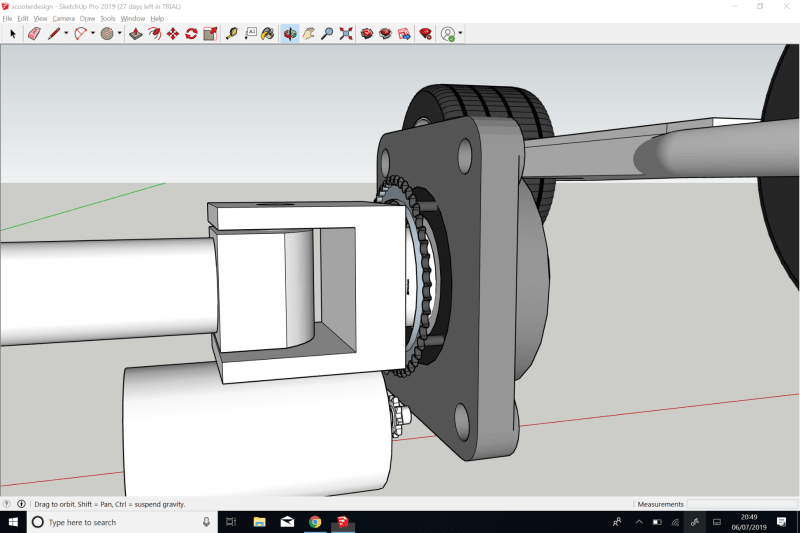
Task: Select the Paint Bucket tool
Action: (268, 34)
